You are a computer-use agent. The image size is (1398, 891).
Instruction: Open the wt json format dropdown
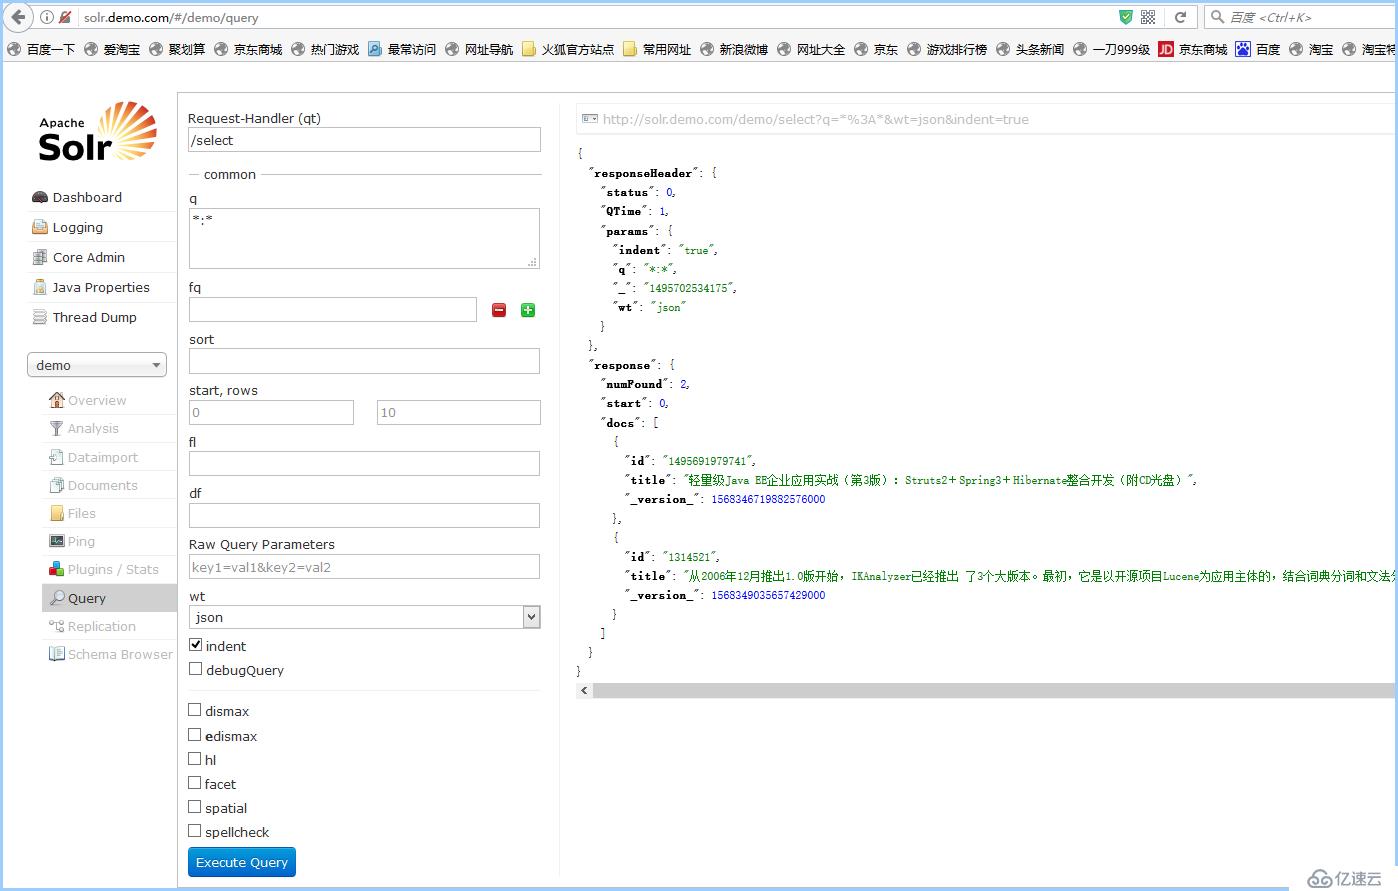coord(364,617)
